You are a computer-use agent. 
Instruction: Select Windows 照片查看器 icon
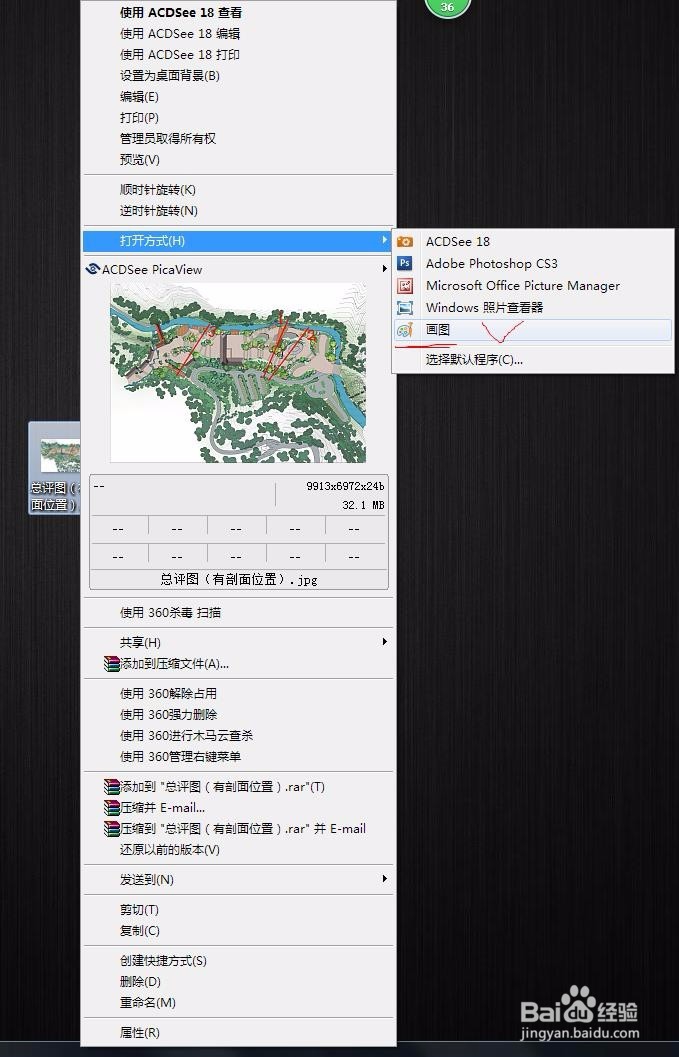coord(405,307)
